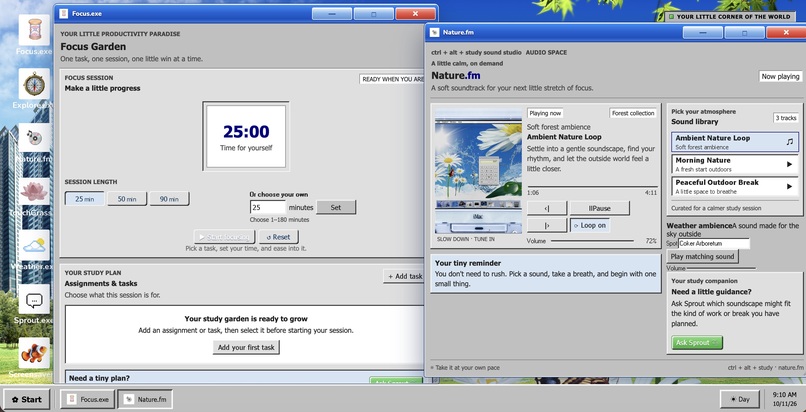806x412 pixels.
Task: Minimize the Nature.fm window
Action: coord(703,32)
